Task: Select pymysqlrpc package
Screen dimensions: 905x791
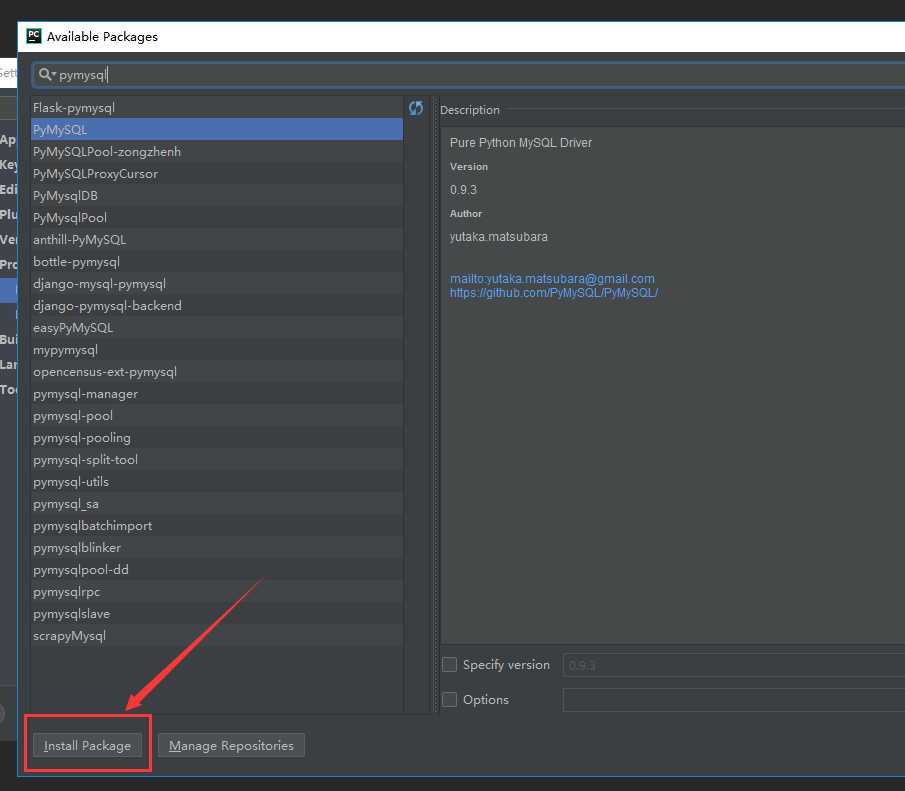Action: (217, 591)
